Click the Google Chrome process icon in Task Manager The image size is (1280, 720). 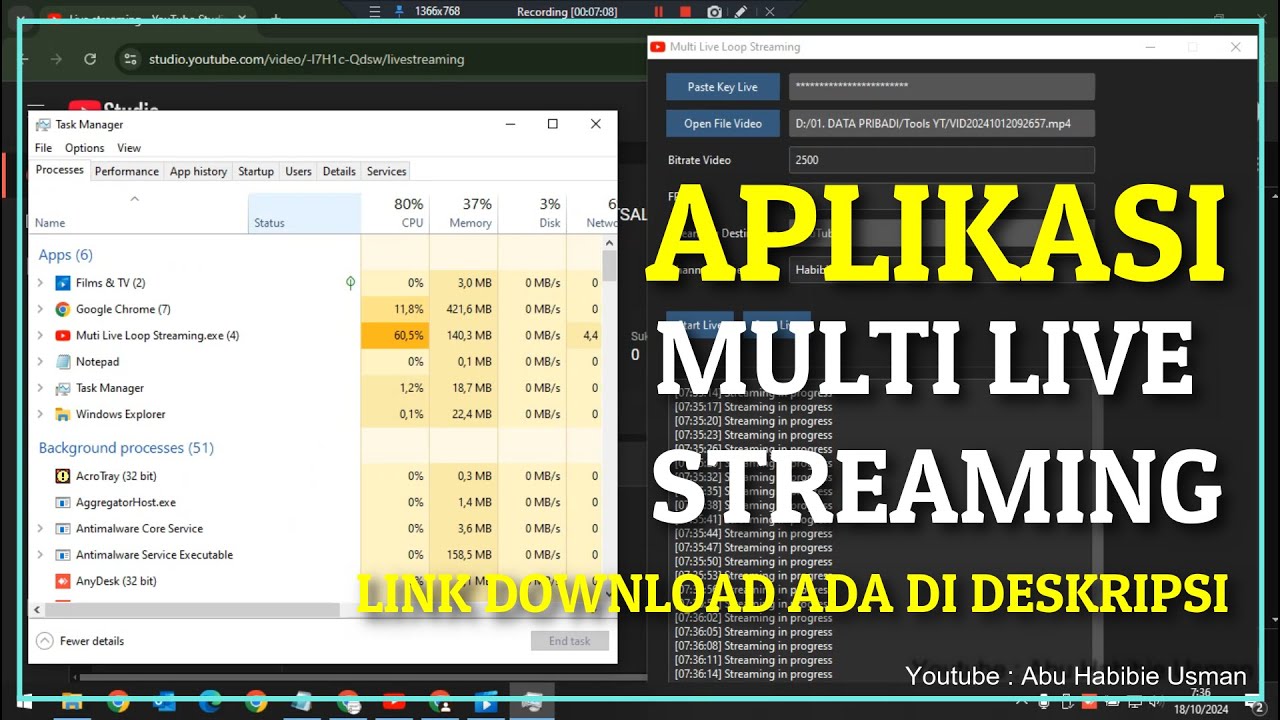click(x=63, y=309)
